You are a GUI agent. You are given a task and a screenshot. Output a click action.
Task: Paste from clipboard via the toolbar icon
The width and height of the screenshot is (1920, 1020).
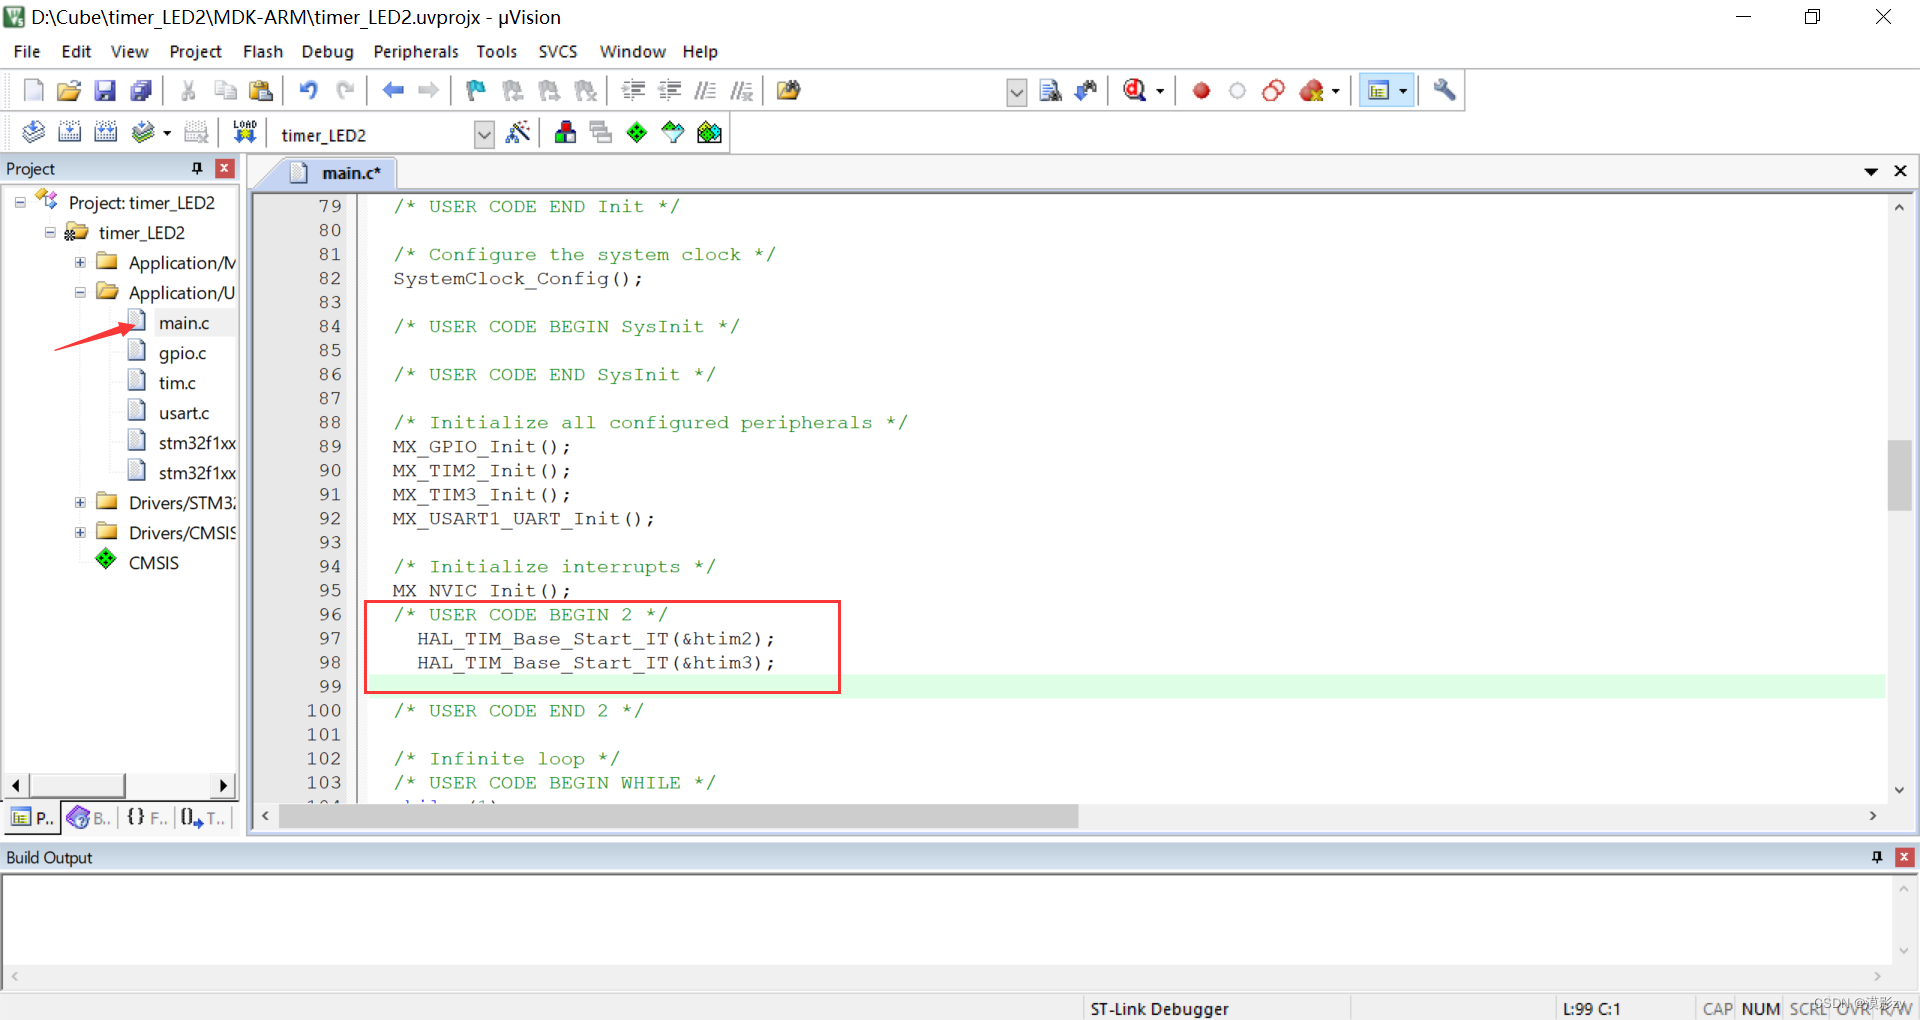(x=261, y=91)
